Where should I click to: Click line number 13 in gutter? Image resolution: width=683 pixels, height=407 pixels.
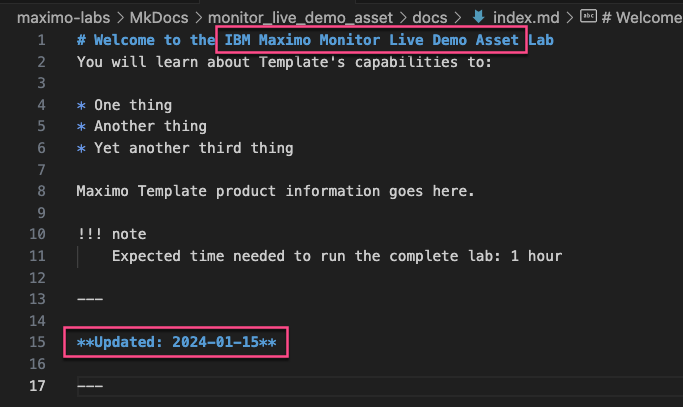click(x=37, y=299)
